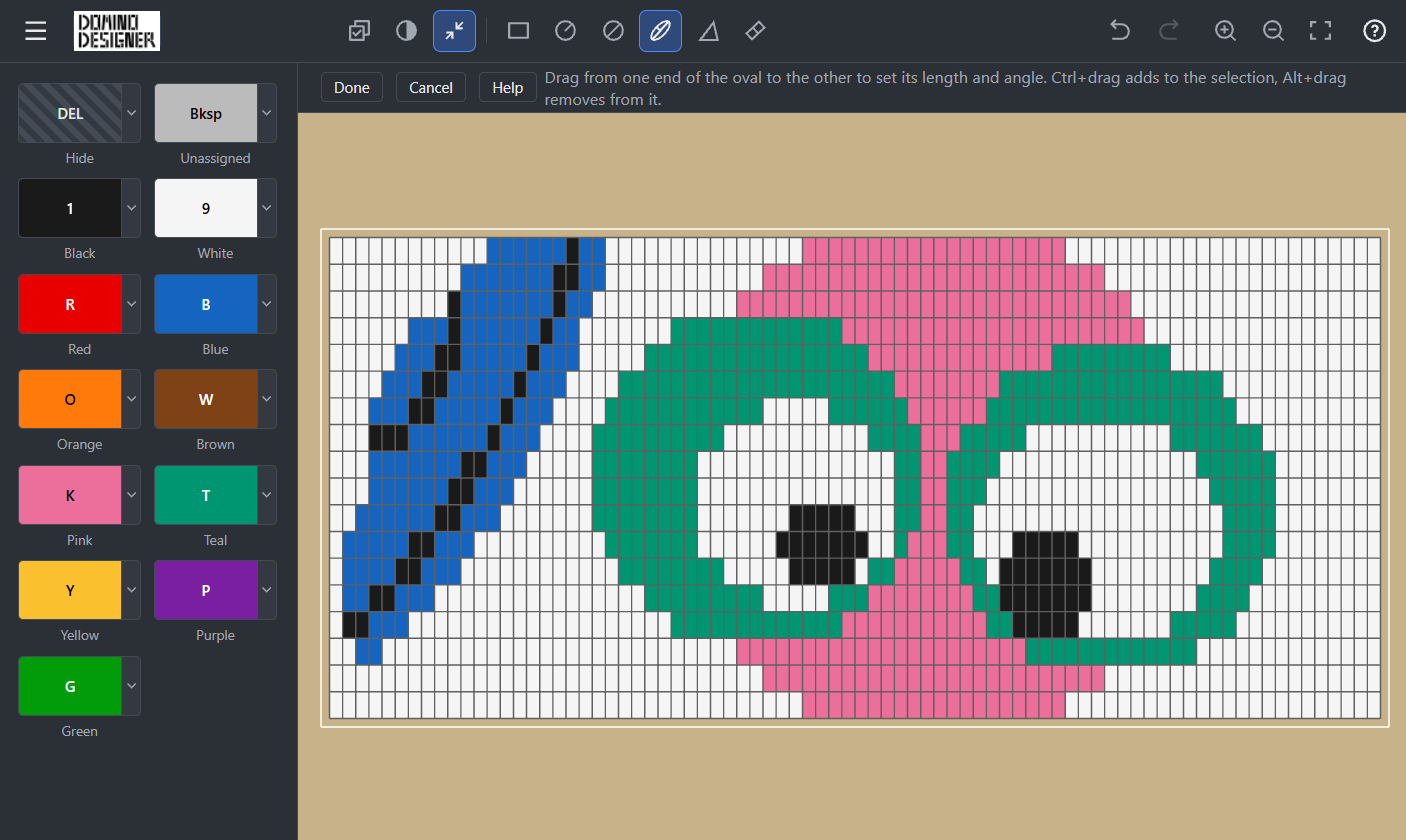Click the Cancel button
The width and height of the screenshot is (1406, 840).
431,87
